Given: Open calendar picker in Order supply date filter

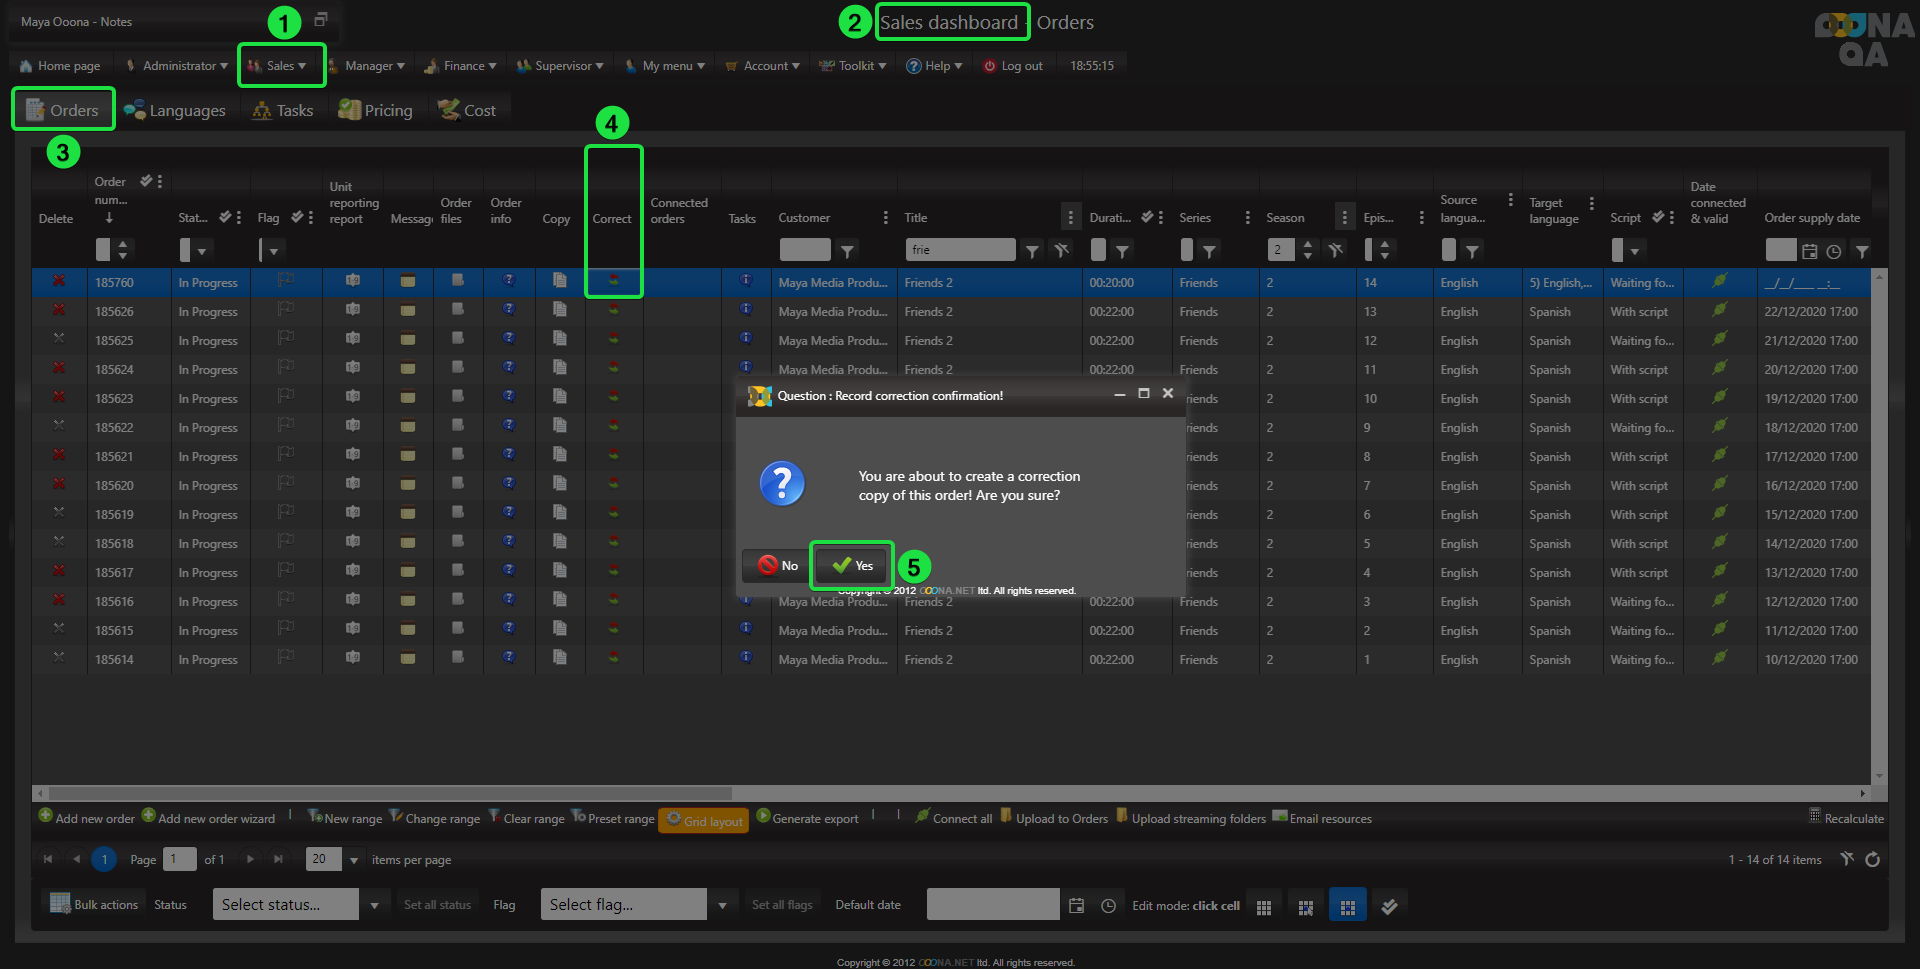Looking at the screenshot, I should 1809,251.
